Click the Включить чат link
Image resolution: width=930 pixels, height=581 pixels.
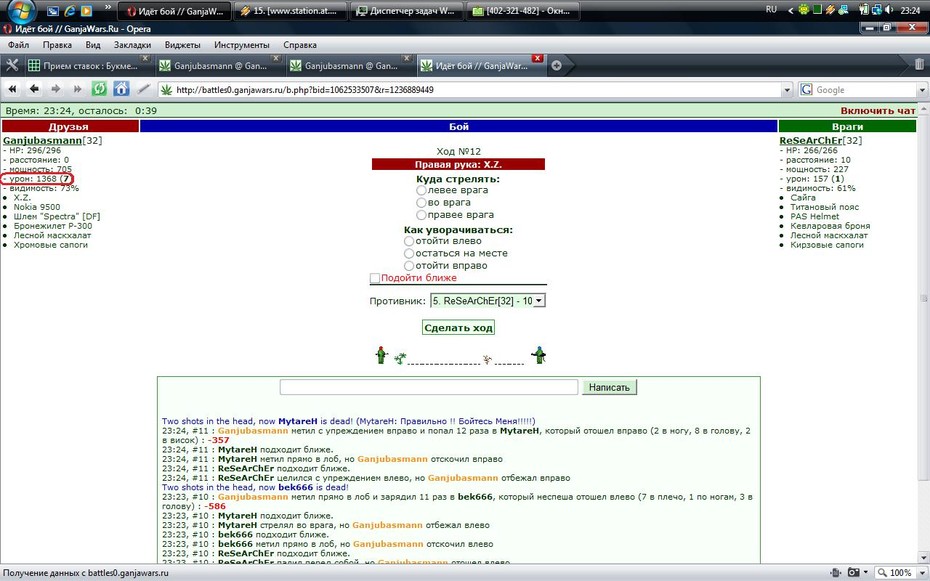tap(878, 111)
